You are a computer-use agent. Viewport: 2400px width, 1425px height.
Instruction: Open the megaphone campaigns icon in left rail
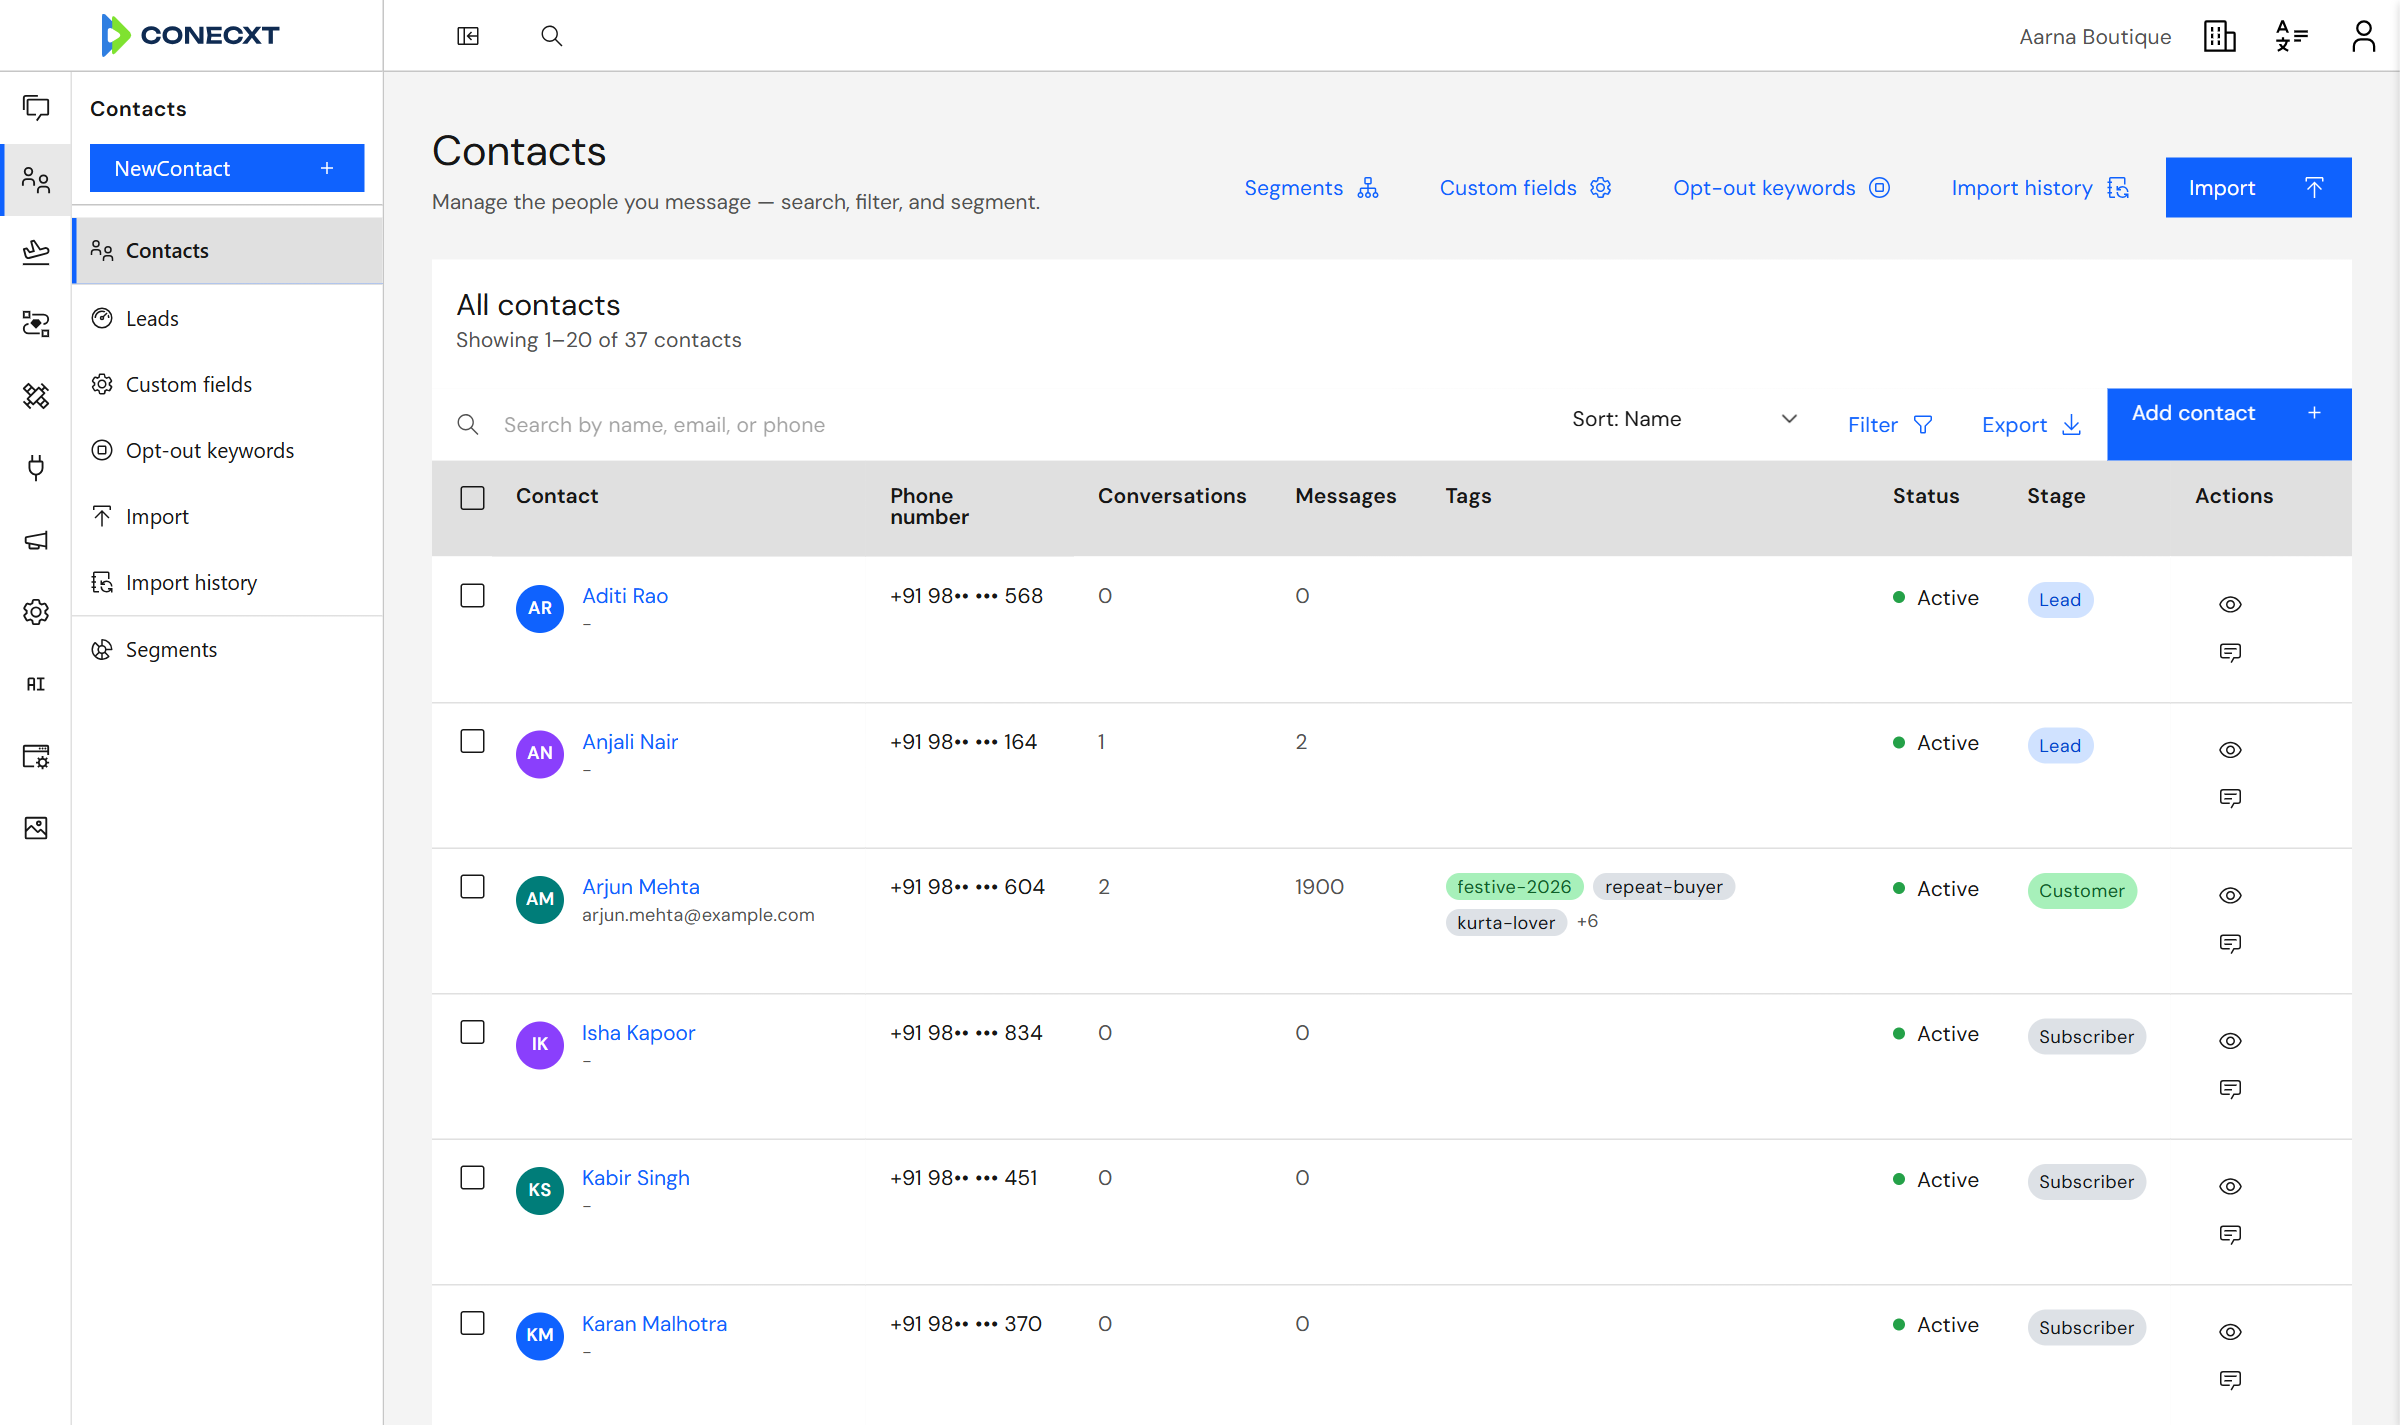(x=36, y=540)
